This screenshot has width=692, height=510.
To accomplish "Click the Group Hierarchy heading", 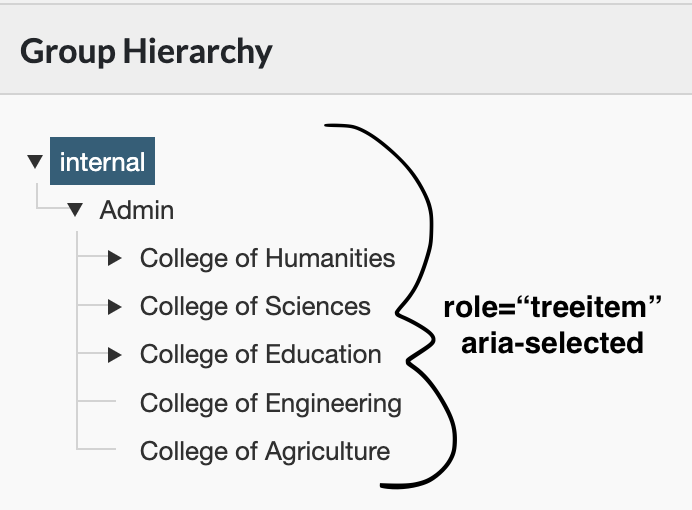I will [146, 52].
